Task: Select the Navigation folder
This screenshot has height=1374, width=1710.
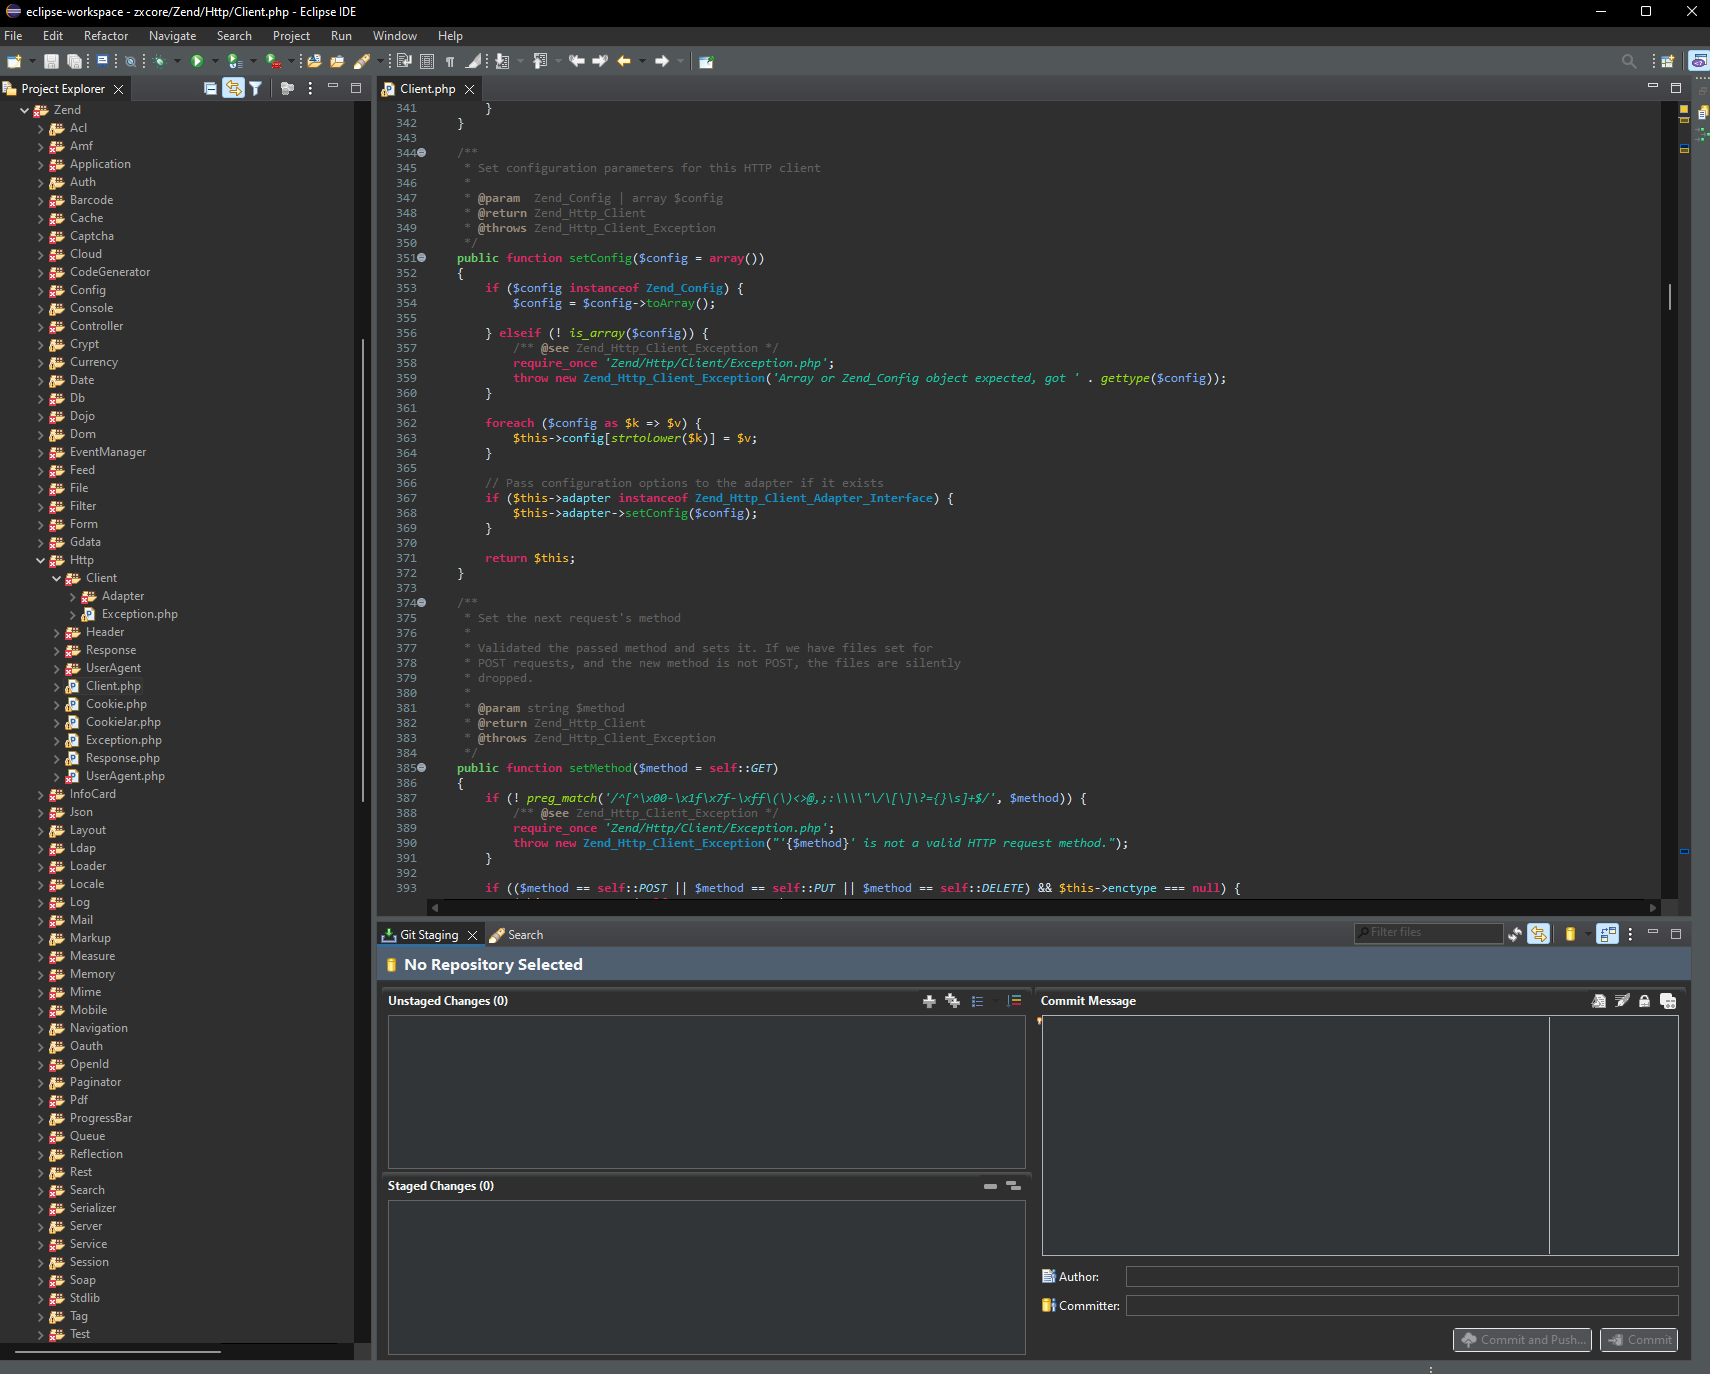Action: tap(98, 1028)
